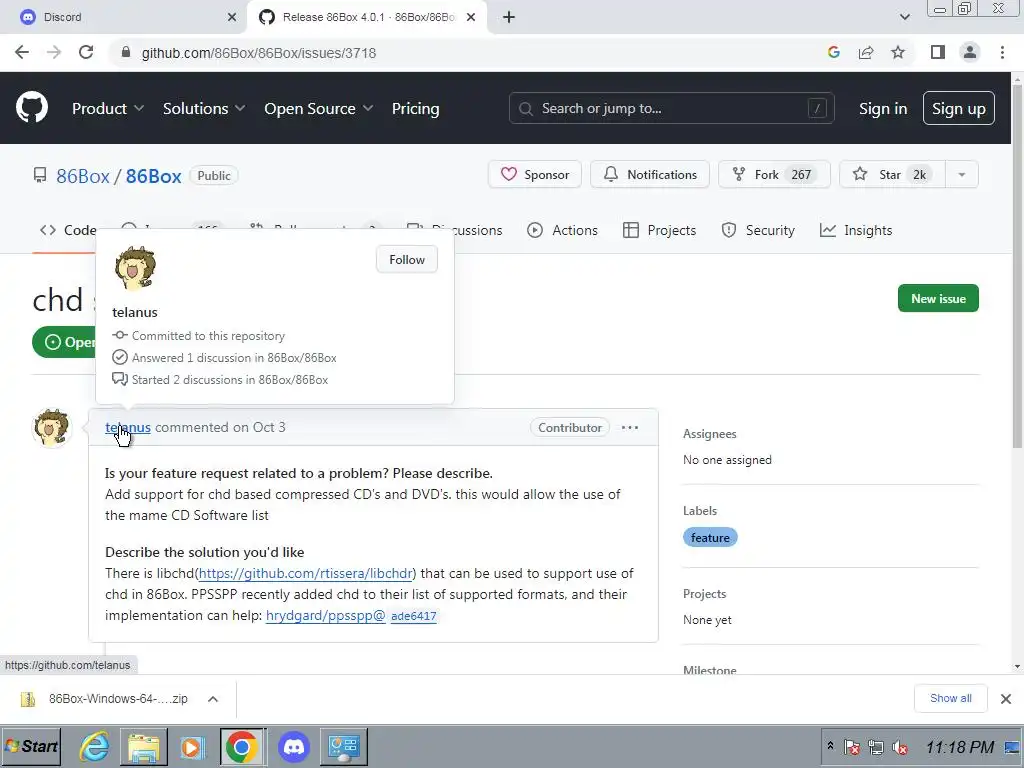Expand the star lists dropdown arrow
1024x768 pixels.
tap(961, 174)
